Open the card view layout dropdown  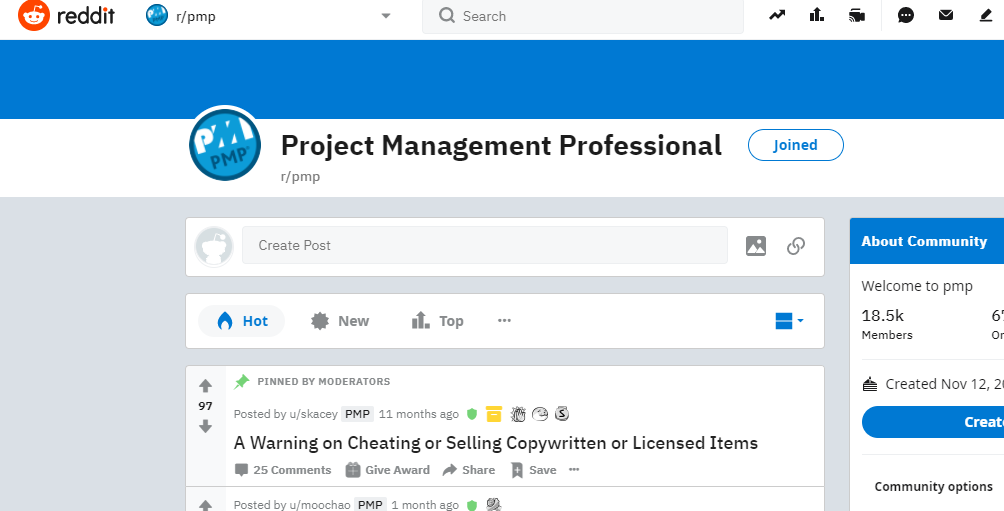[789, 321]
